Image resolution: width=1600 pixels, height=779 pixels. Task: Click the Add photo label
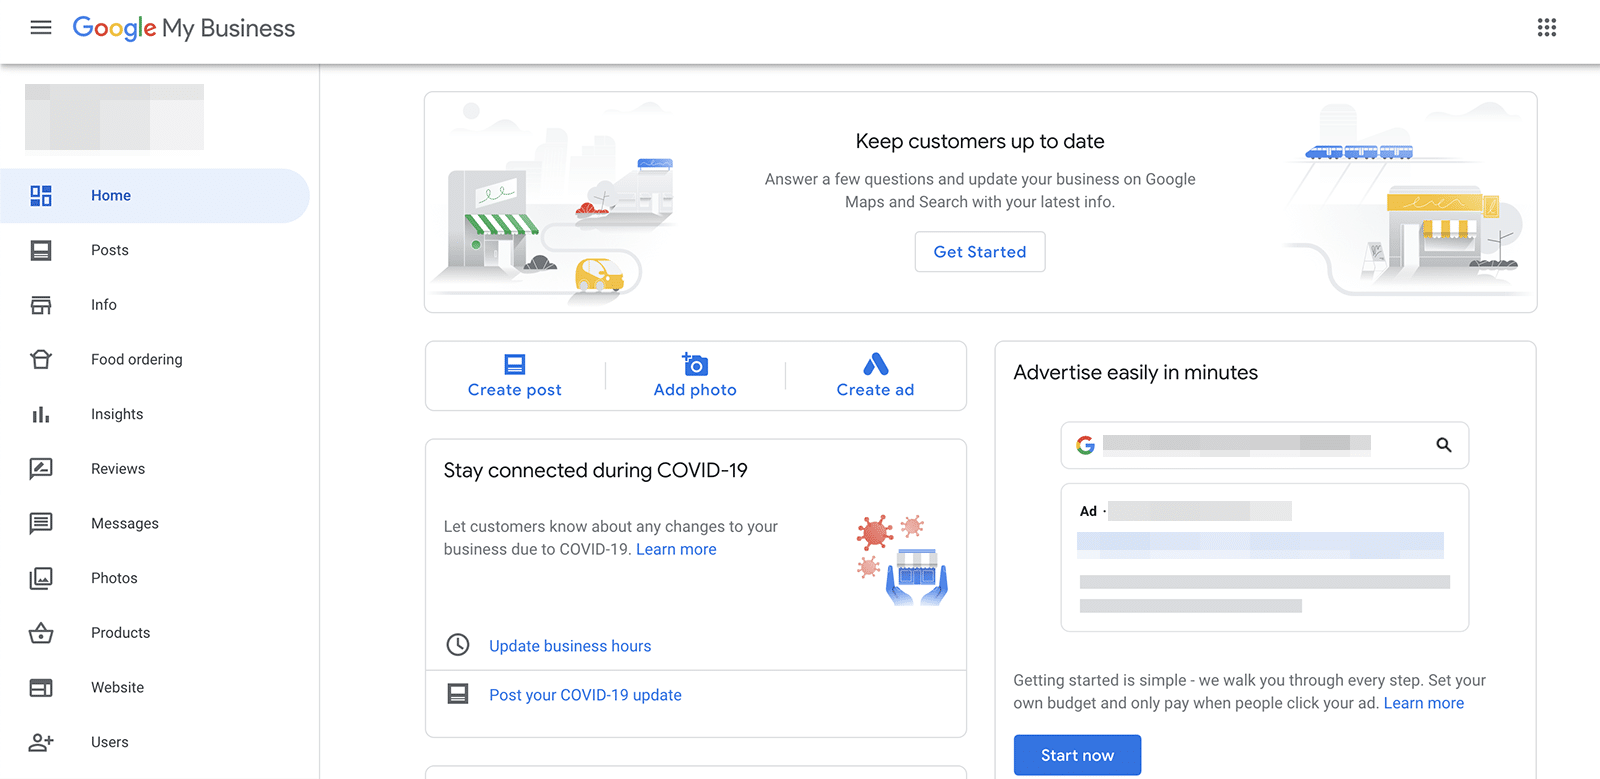point(695,390)
